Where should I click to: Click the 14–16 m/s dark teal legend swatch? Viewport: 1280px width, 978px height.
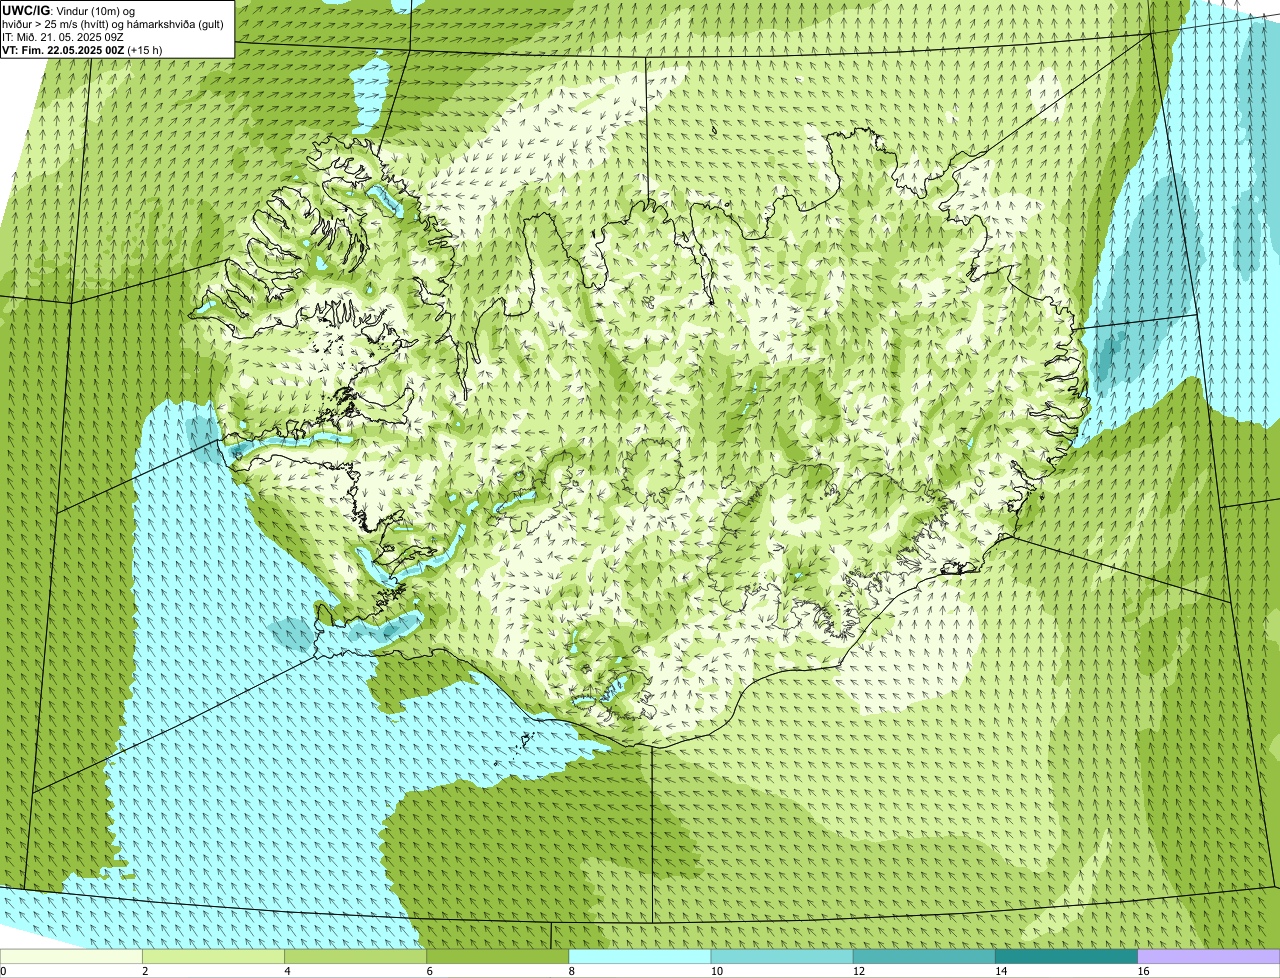click(1066, 957)
